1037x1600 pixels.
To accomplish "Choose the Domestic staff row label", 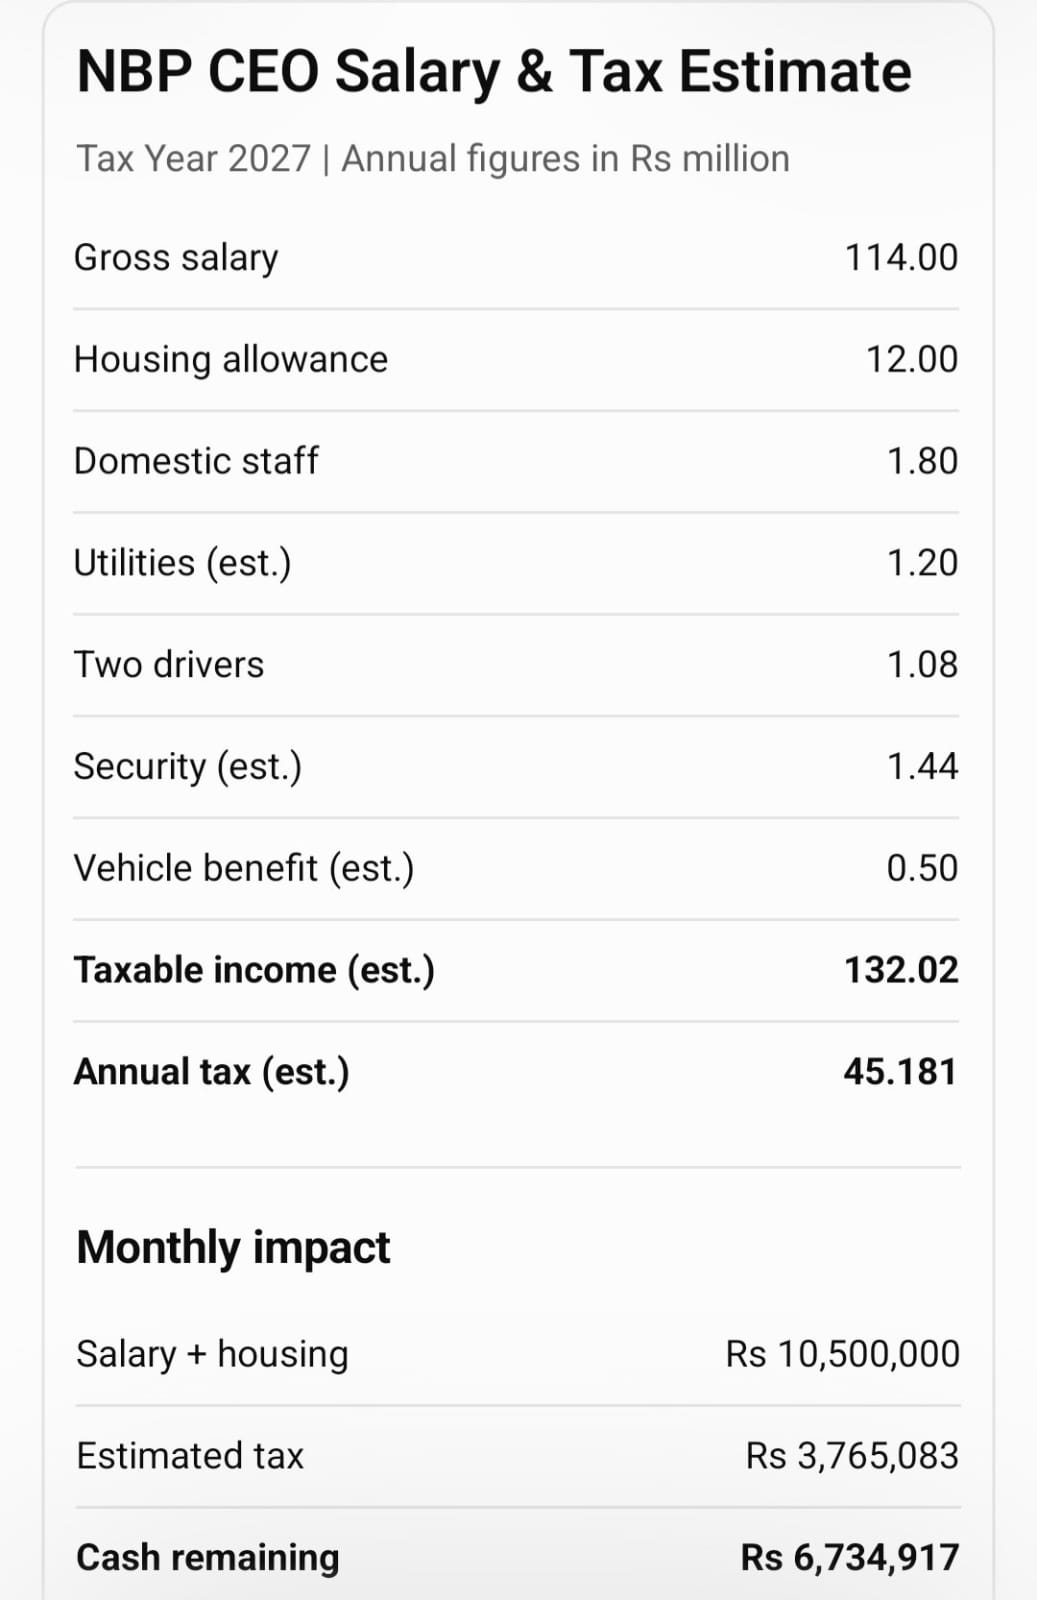I will tap(196, 461).
